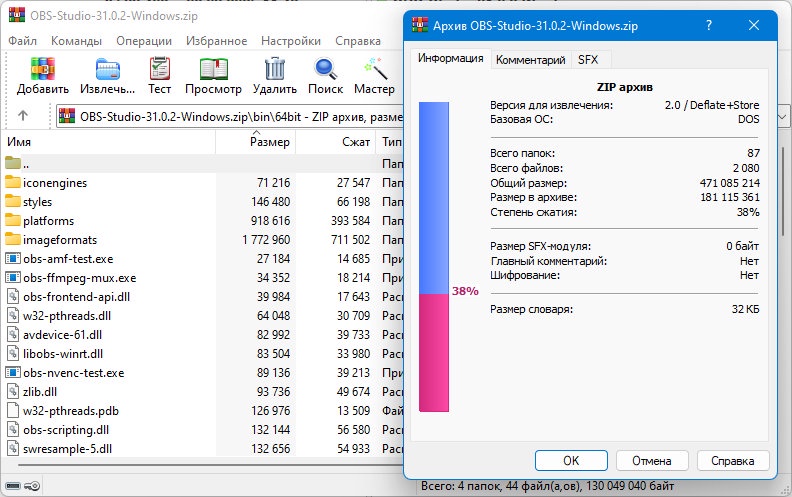
Task: Click the obs-nvenc-test.exe file icon
Action: click(x=13, y=373)
